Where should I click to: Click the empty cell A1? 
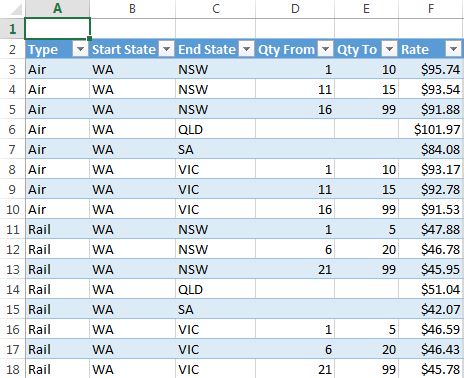pyautogui.click(x=57, y=29)
